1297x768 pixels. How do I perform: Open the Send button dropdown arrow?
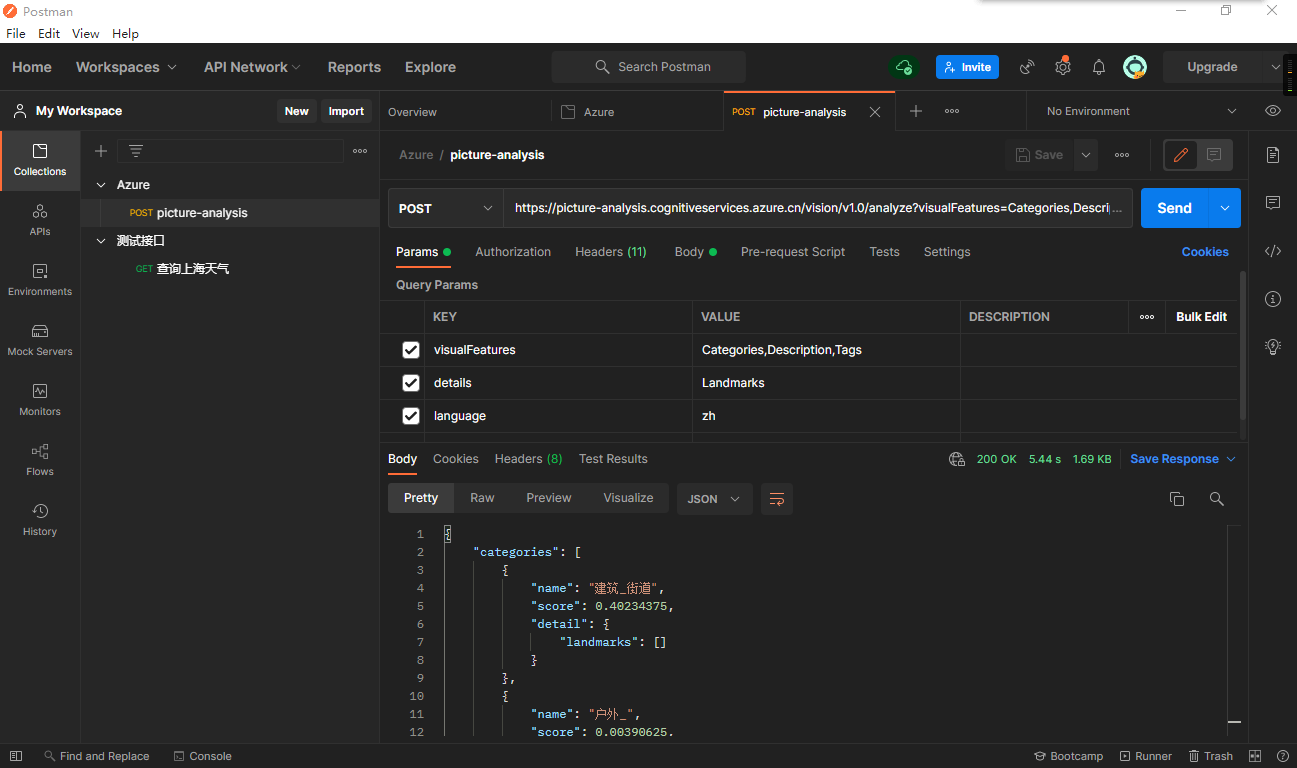click(1225, 208)
